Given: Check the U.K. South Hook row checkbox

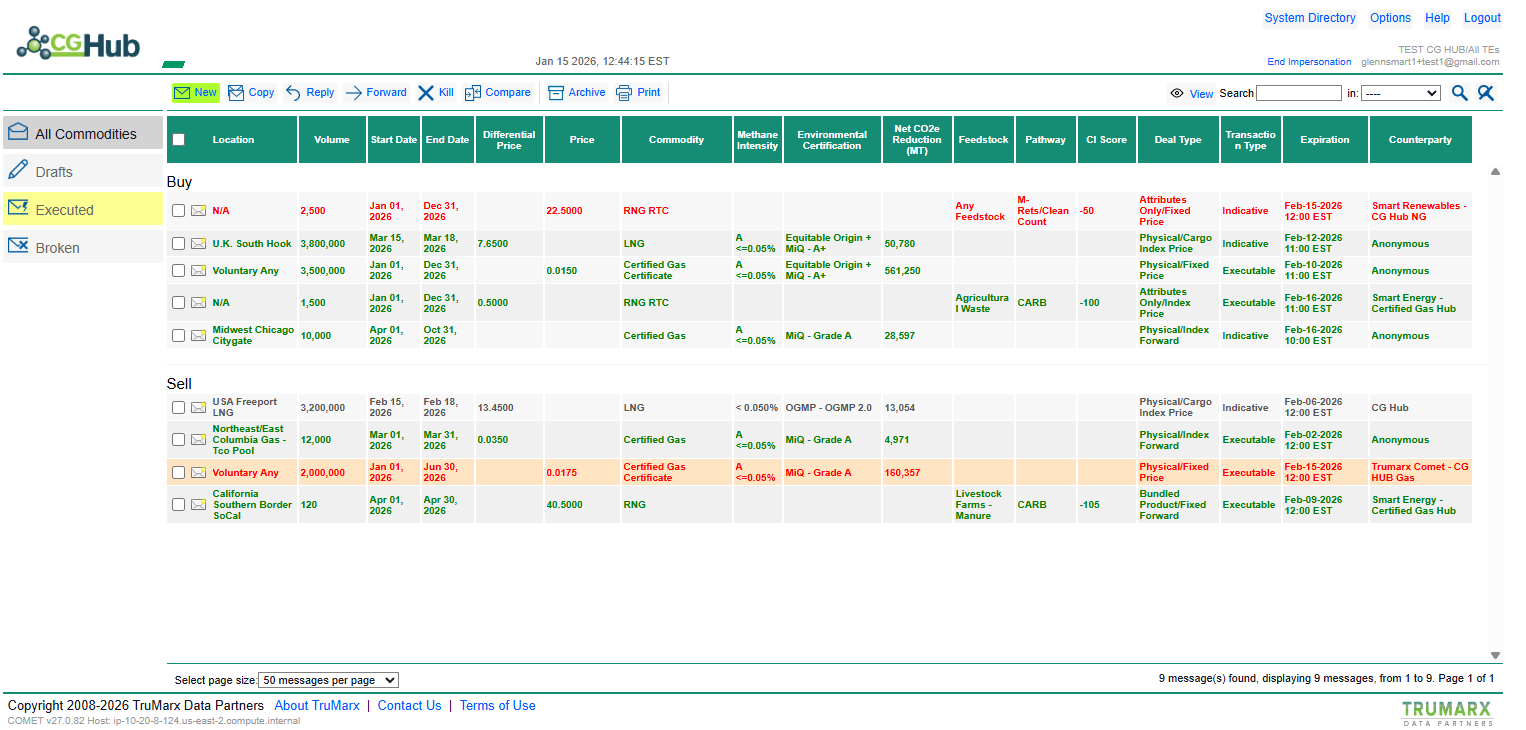Looking at the screenshot, I should 178,244.
